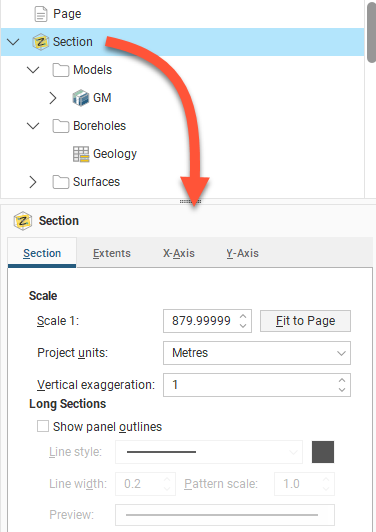Viewport: 376px width, 532px height.
Task: Click the GM geological model icon
Action: tap(81, 98)
